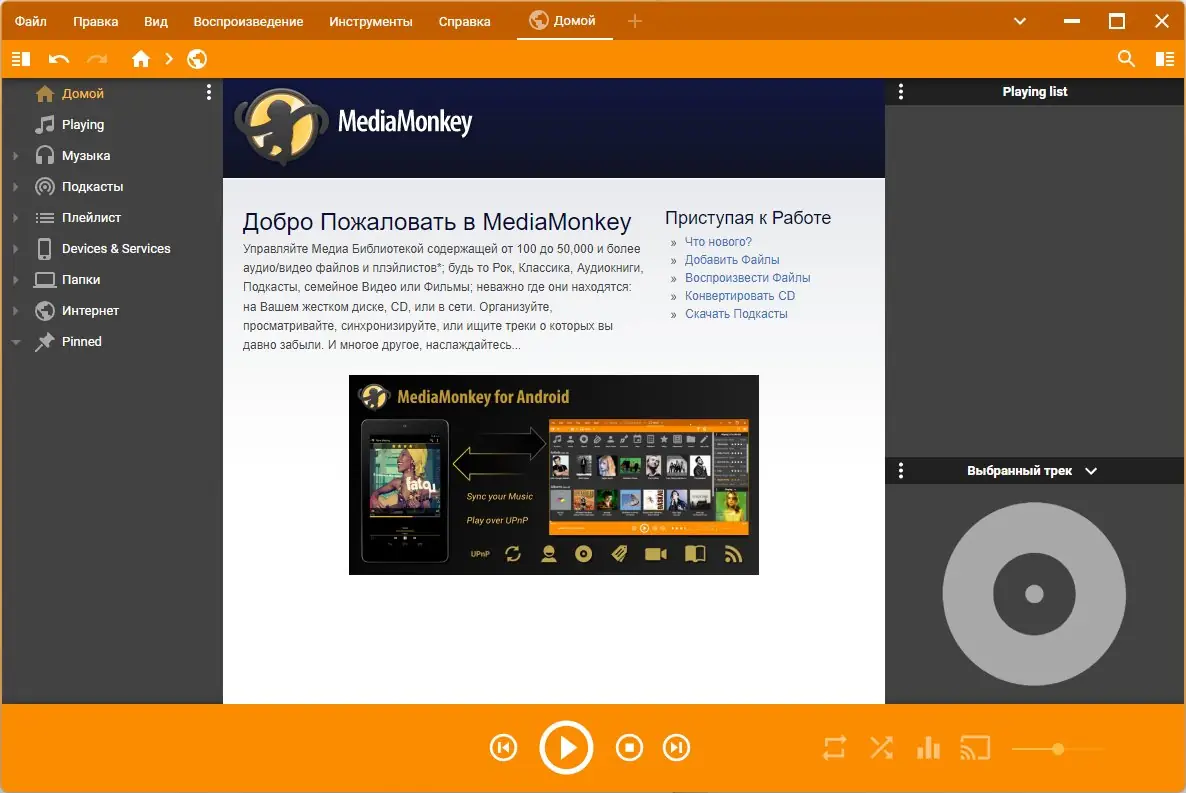
Task: Open the Справка menu
Action: click(x=464, y=21)
